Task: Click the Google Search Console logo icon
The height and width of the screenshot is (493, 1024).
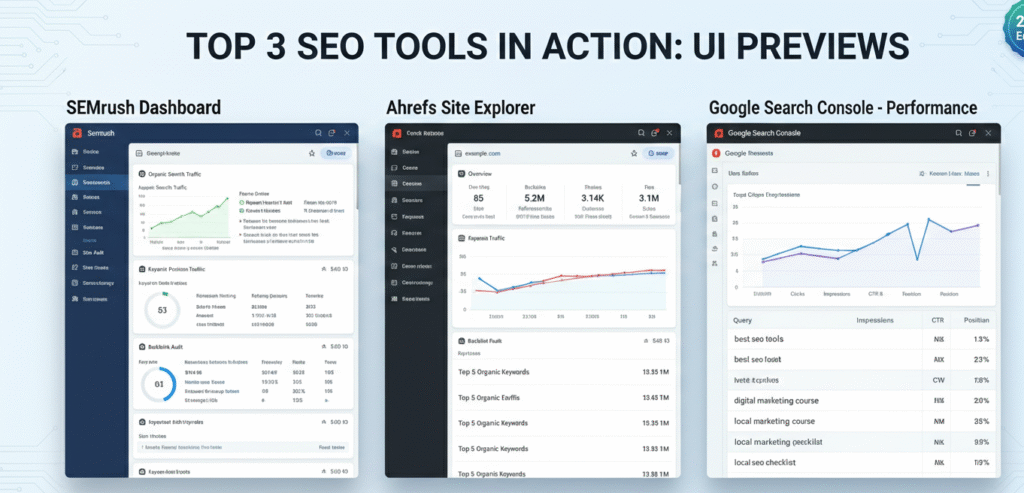Action: 718,133
